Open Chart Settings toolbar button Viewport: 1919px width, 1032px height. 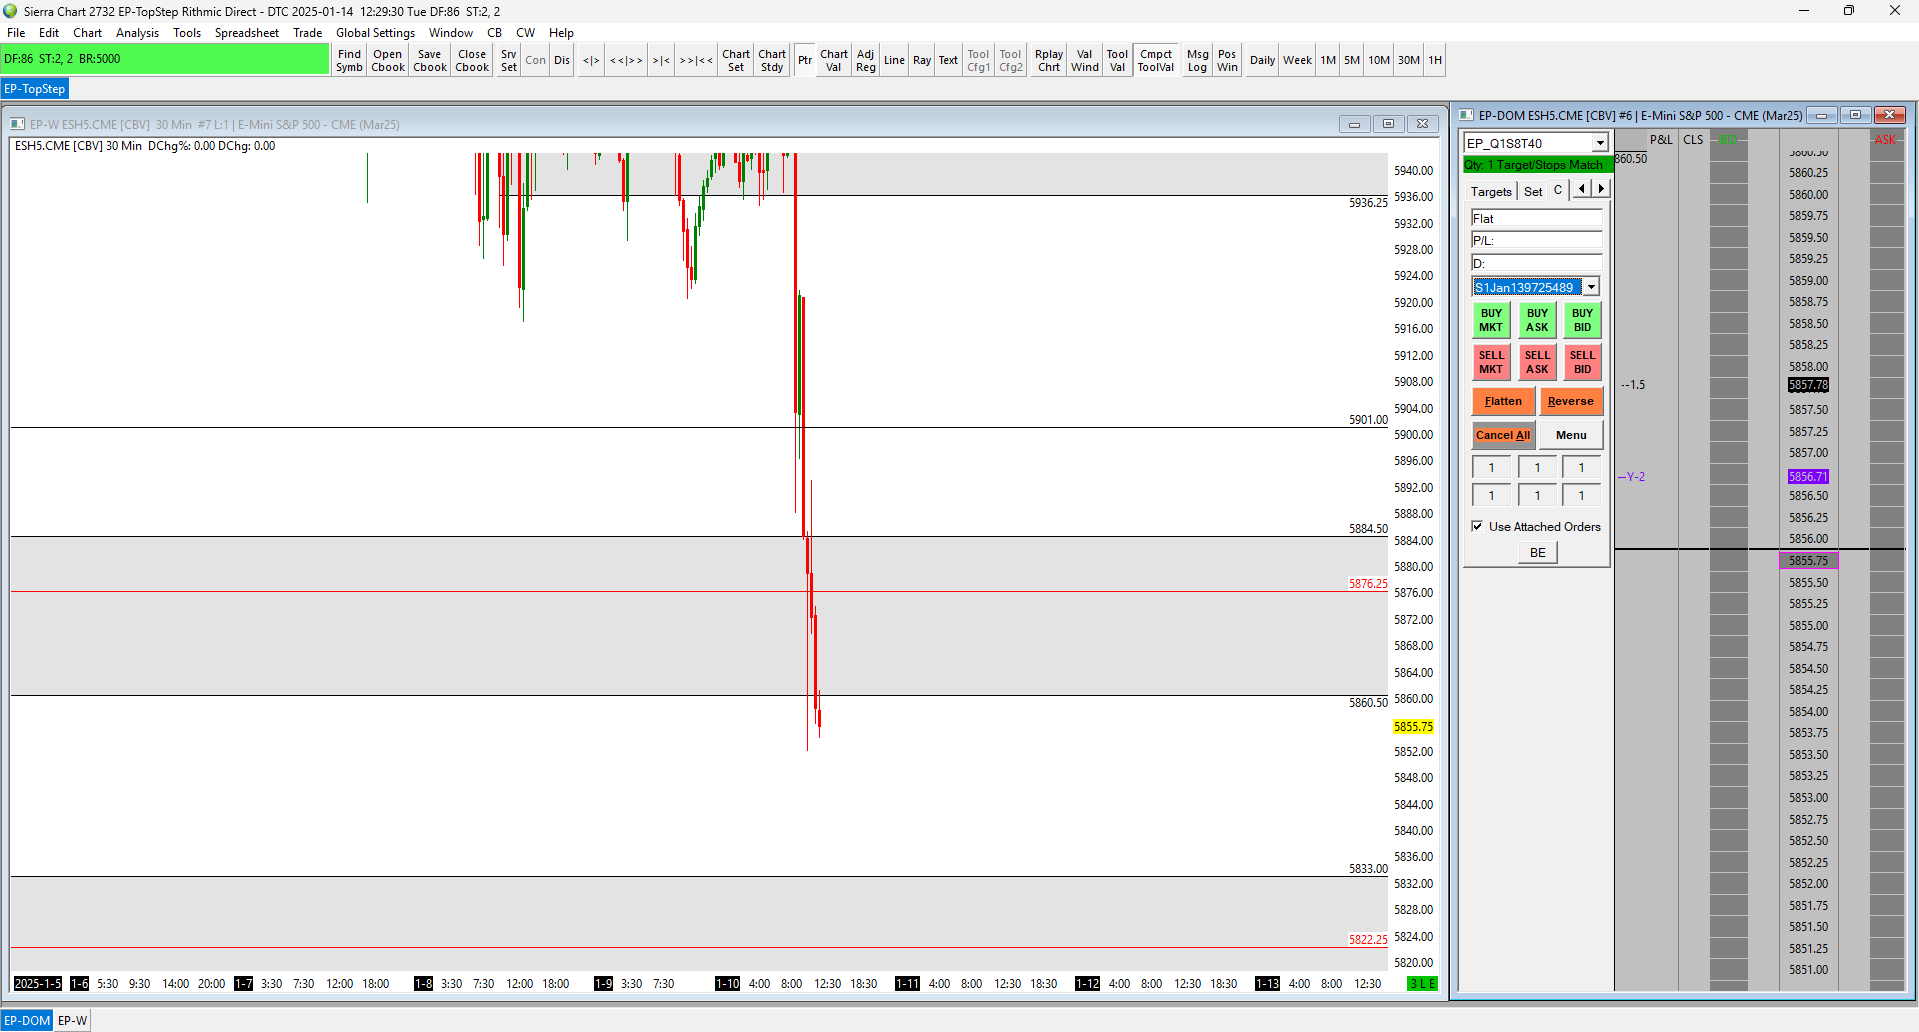point(736,60)
